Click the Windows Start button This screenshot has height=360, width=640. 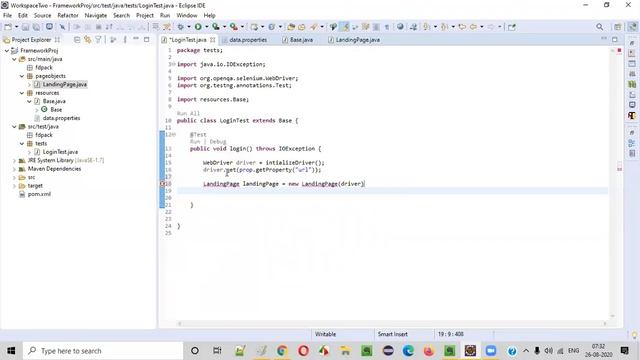click(11, 351)
